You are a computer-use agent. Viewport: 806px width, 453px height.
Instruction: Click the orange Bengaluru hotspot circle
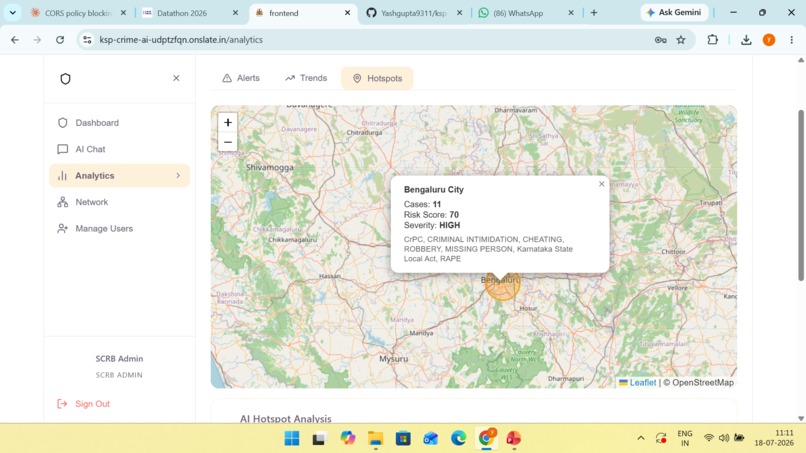click(502, 288)
